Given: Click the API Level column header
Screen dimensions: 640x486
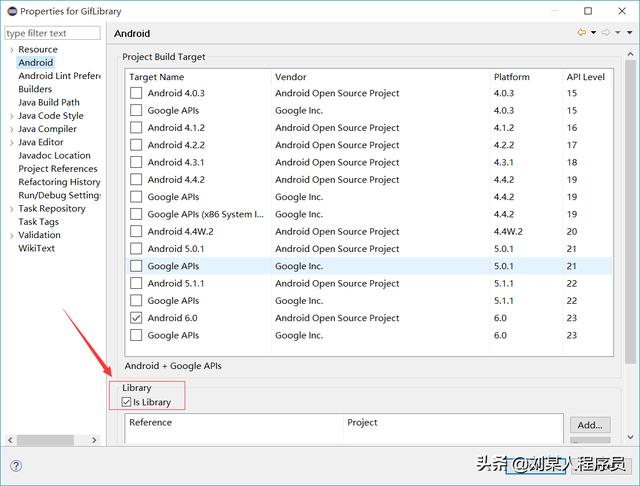Looking at the screenshot, I should (x=585, y=77).
